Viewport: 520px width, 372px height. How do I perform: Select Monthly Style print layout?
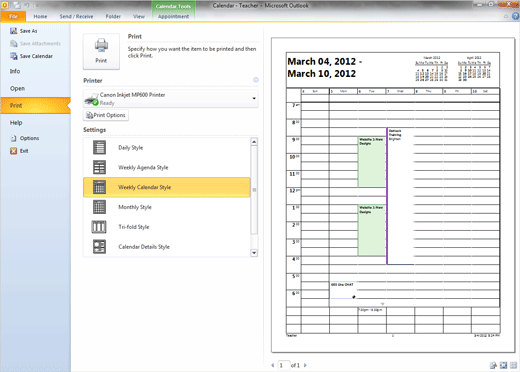(166, 207)
